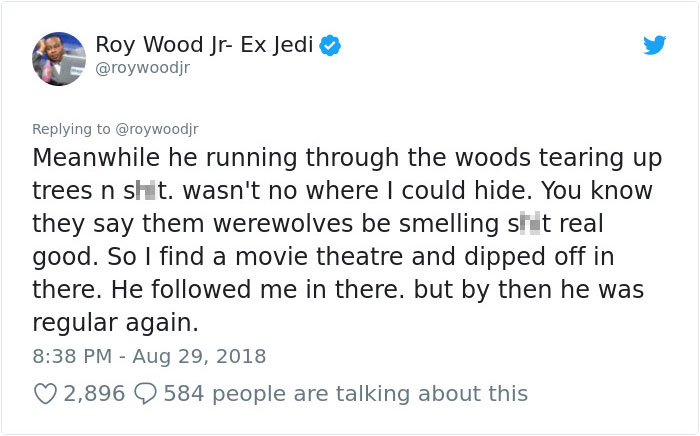Click the 2,896 likes count
Screen dimensions: 700x436
[94, 394]
